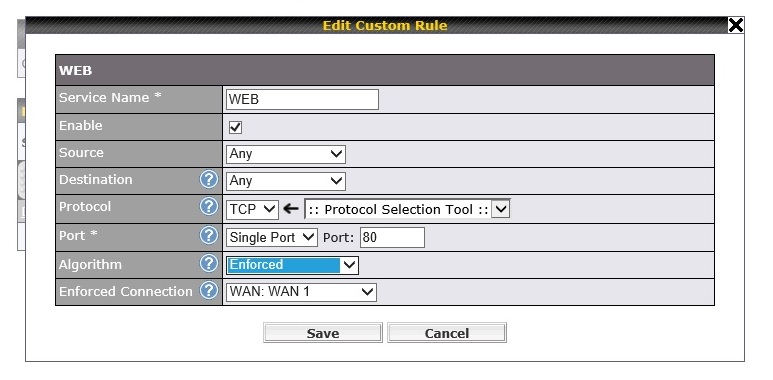773x380 pixels.
Task: Click the WEB section header
Action: [x=385, y=70]
